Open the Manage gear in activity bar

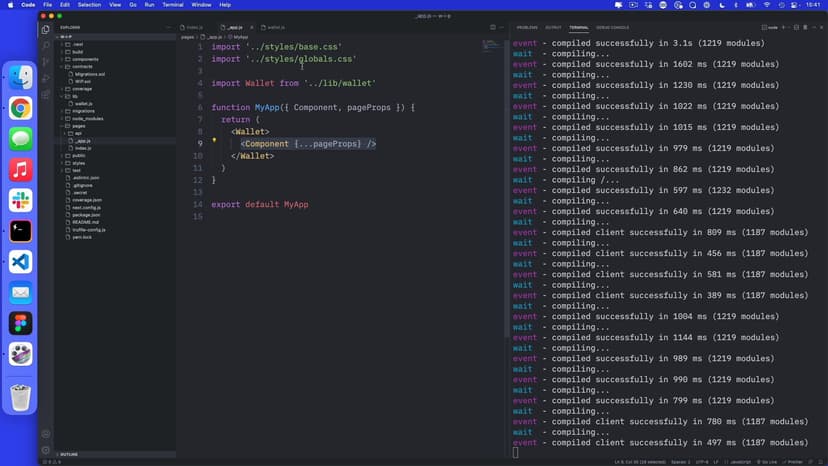pos(46,449)
